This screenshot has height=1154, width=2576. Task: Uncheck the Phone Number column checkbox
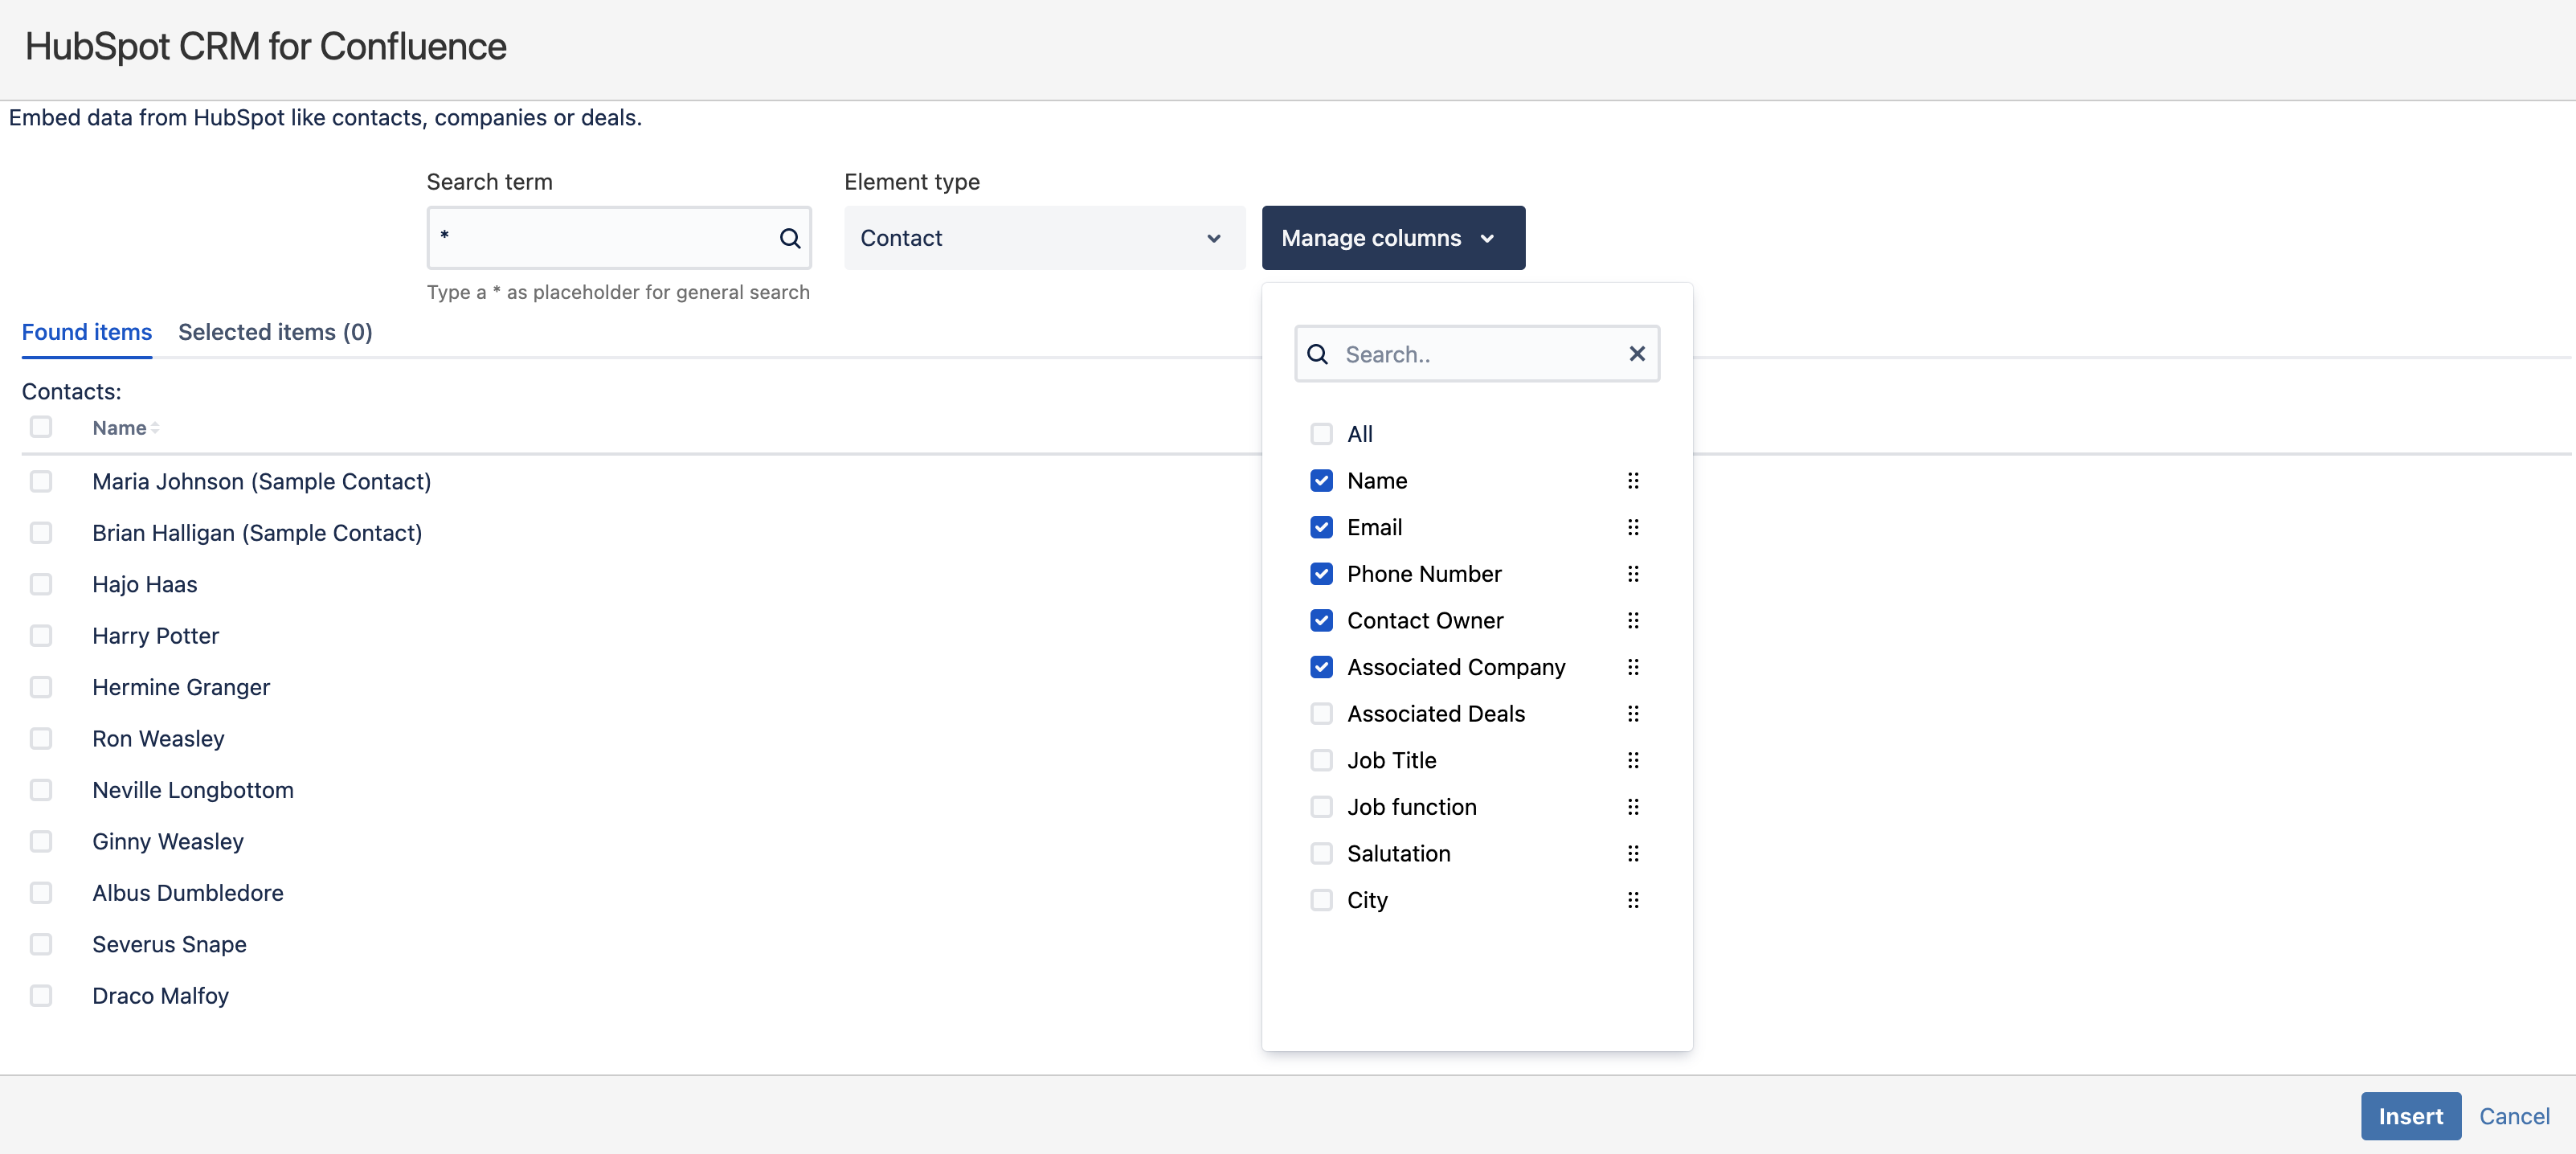click(1321, 574)
